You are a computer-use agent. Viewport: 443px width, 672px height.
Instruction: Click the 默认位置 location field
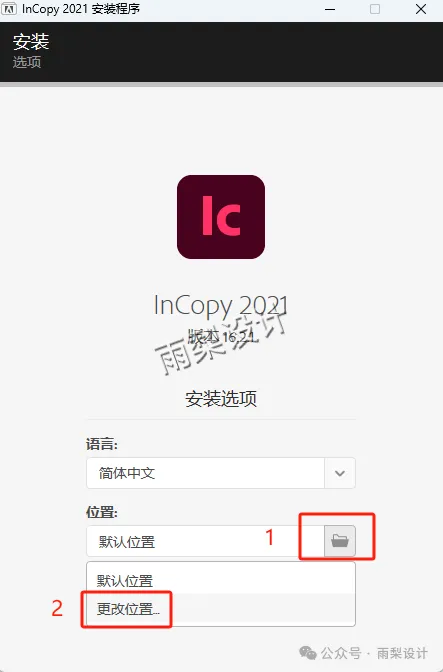[205, 541]
